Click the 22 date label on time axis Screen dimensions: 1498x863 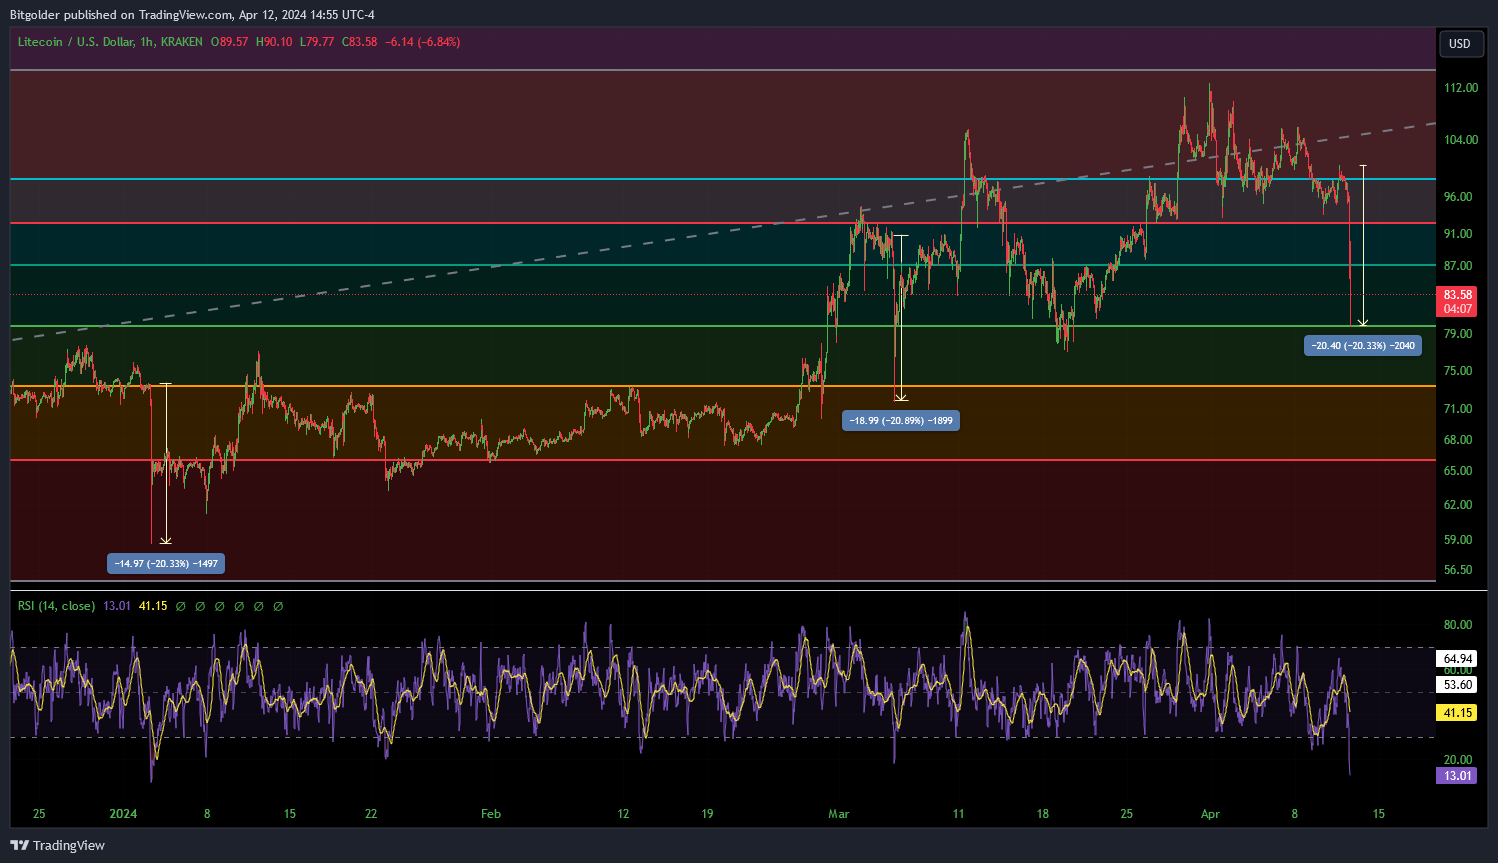(x=371, y=814)
